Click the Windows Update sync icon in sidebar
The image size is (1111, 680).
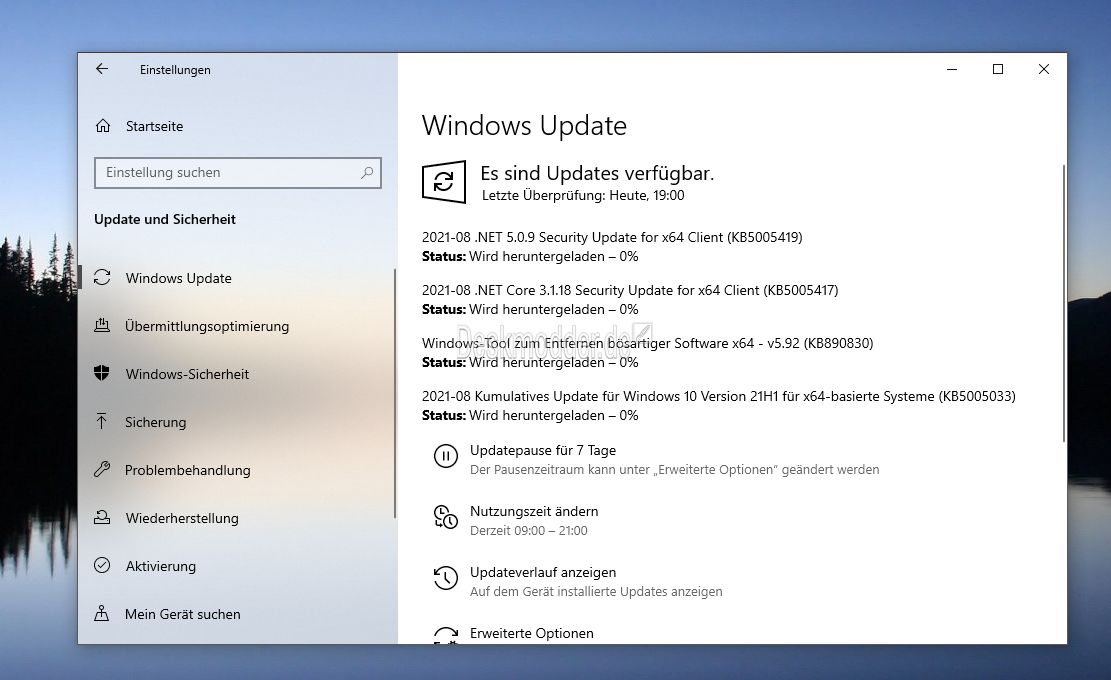[102, 278]
